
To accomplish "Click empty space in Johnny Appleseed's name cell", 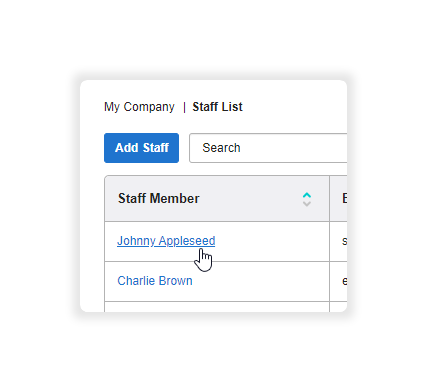I will pyautogui.click(x=272, y=241).
